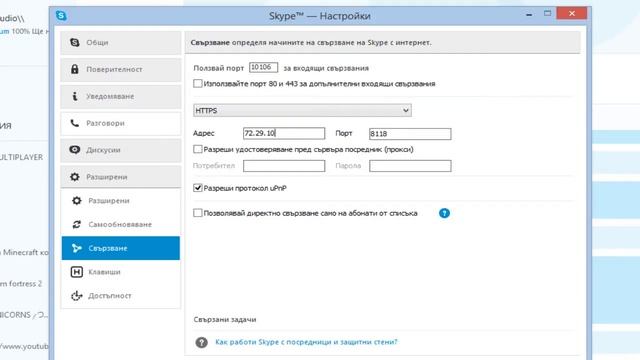Open the Дискусии chat section
The height and width of the screenshot is (360, 640).
pos(121,150)
